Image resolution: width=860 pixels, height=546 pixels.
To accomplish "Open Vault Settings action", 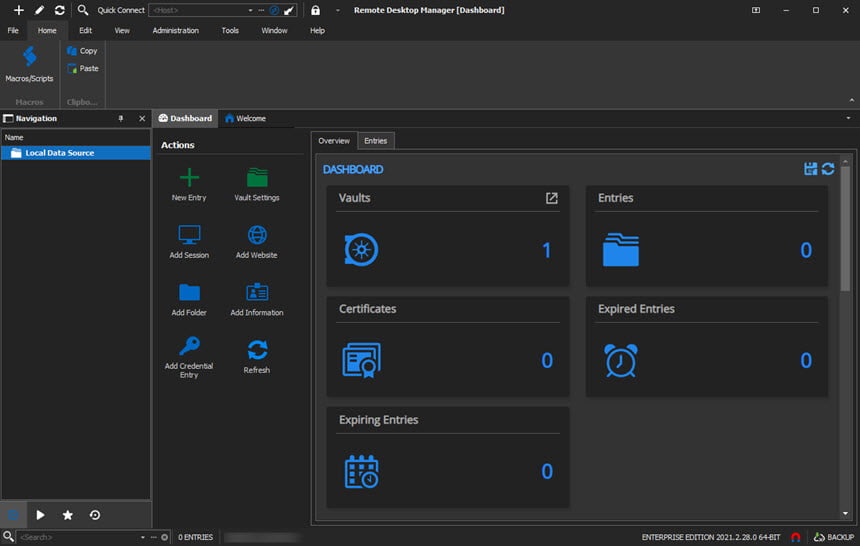I will click(x=257, y=185).
